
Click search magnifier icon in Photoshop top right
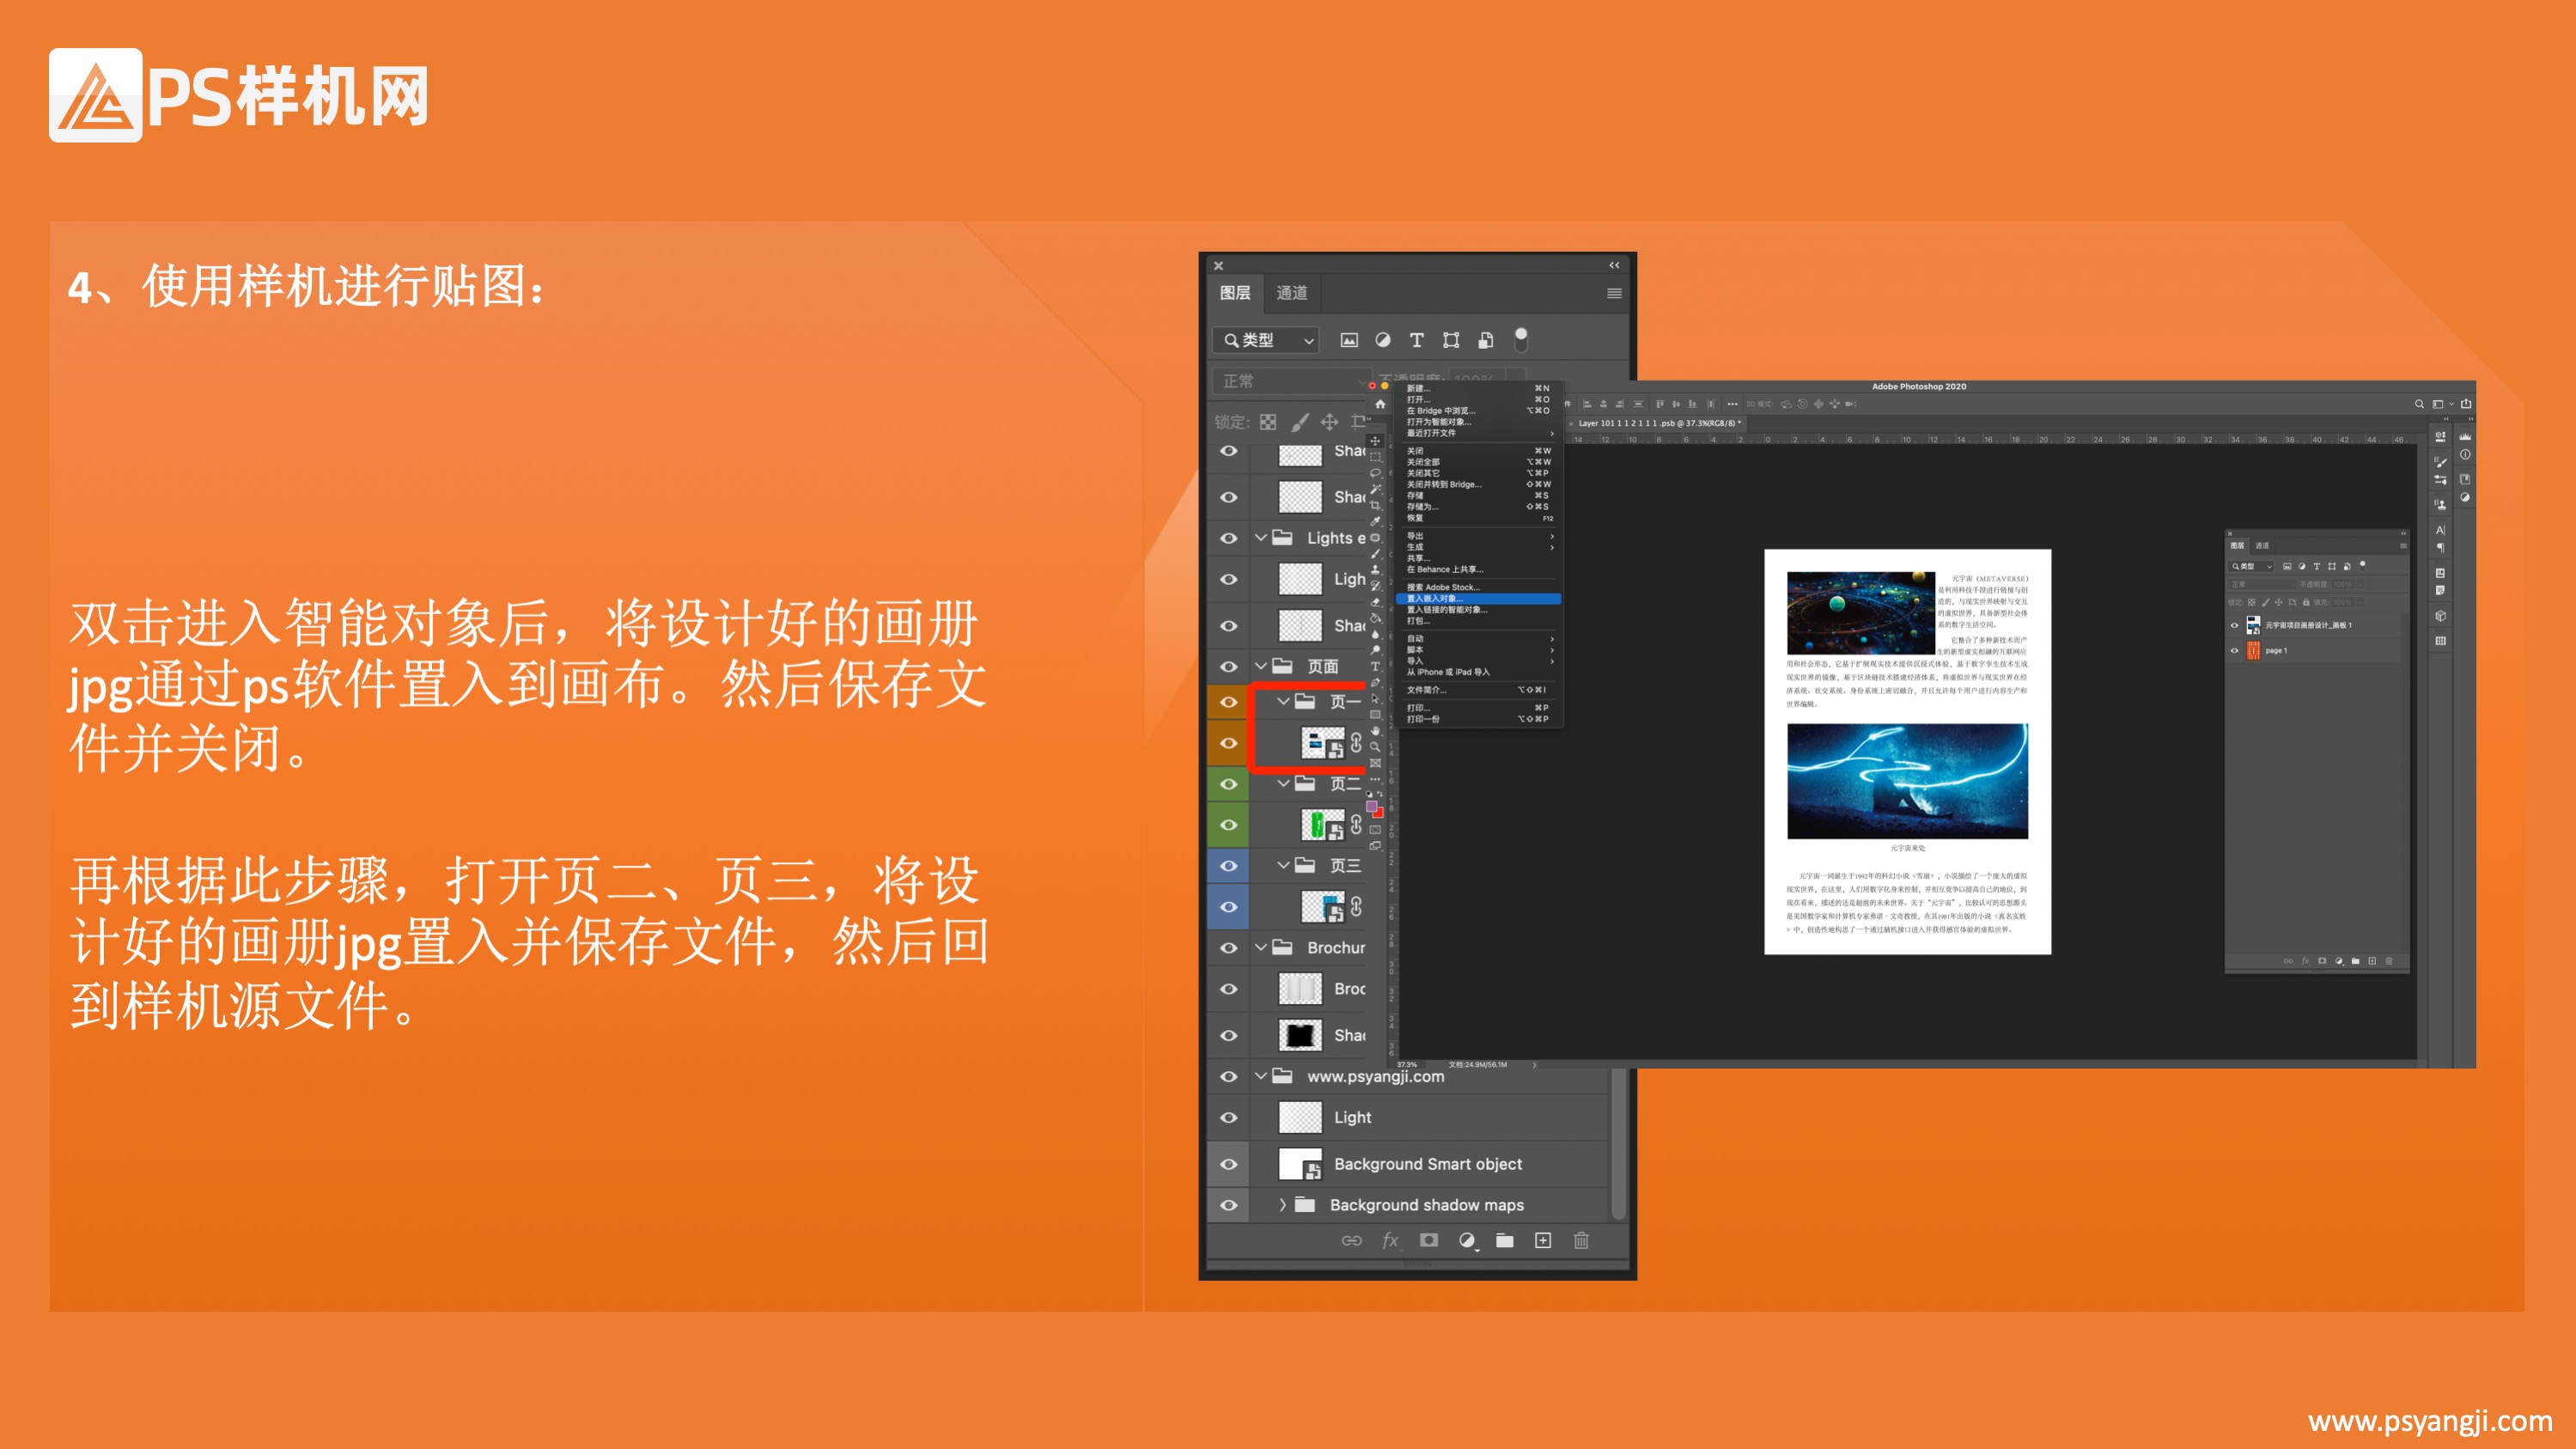2419,404
